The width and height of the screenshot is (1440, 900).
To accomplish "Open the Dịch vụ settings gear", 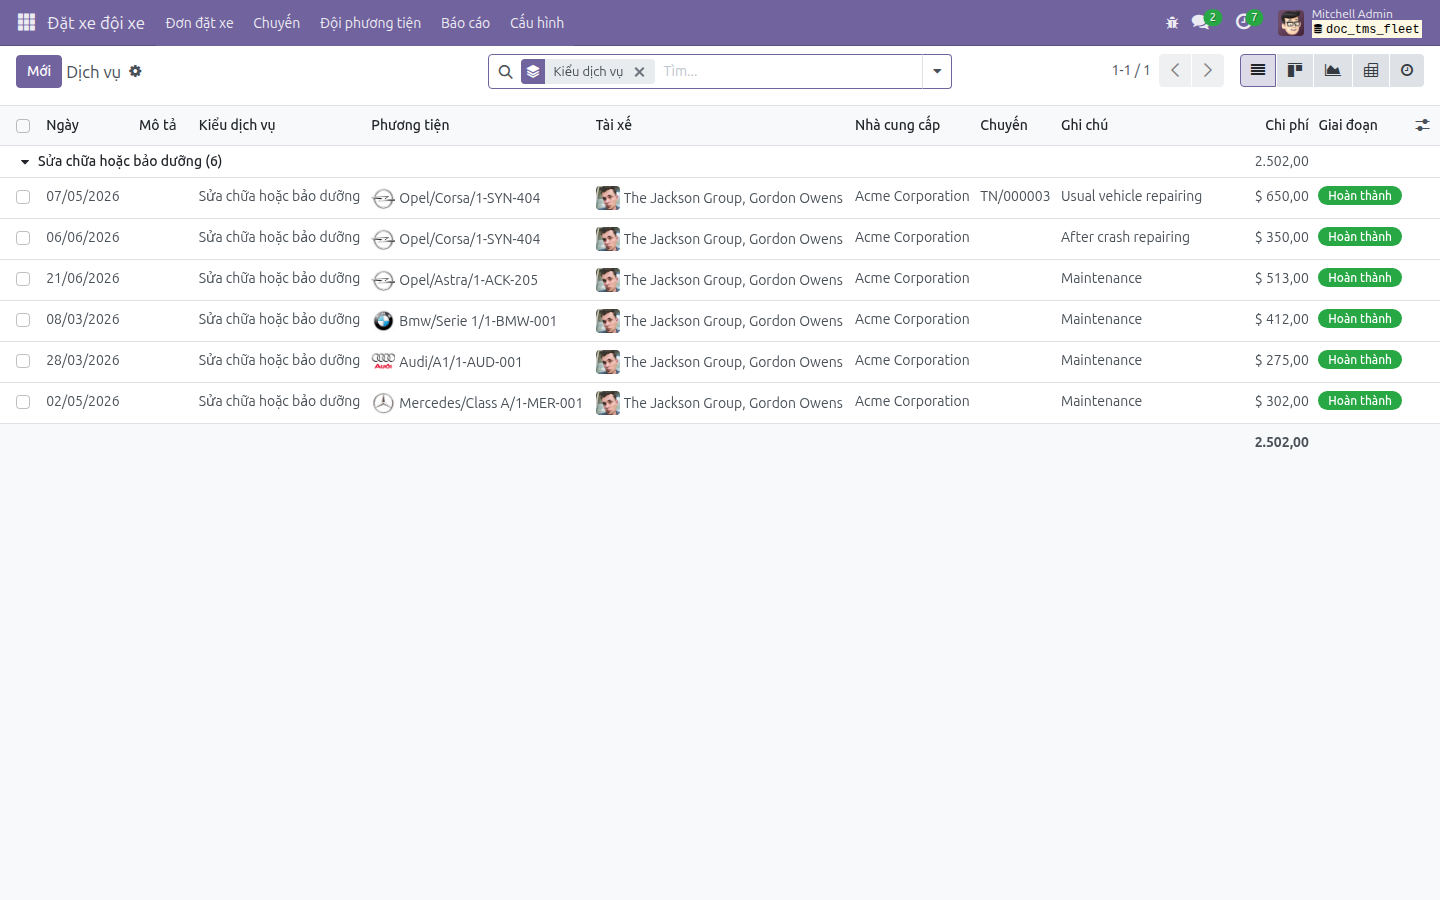I will point(135,71).
